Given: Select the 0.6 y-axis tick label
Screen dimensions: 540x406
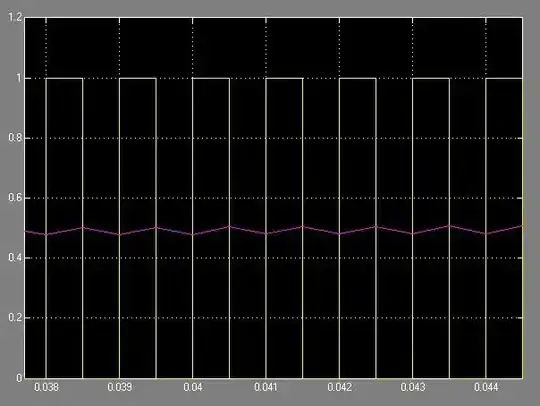Looking at the screenshot, I should tap(15, 198).
